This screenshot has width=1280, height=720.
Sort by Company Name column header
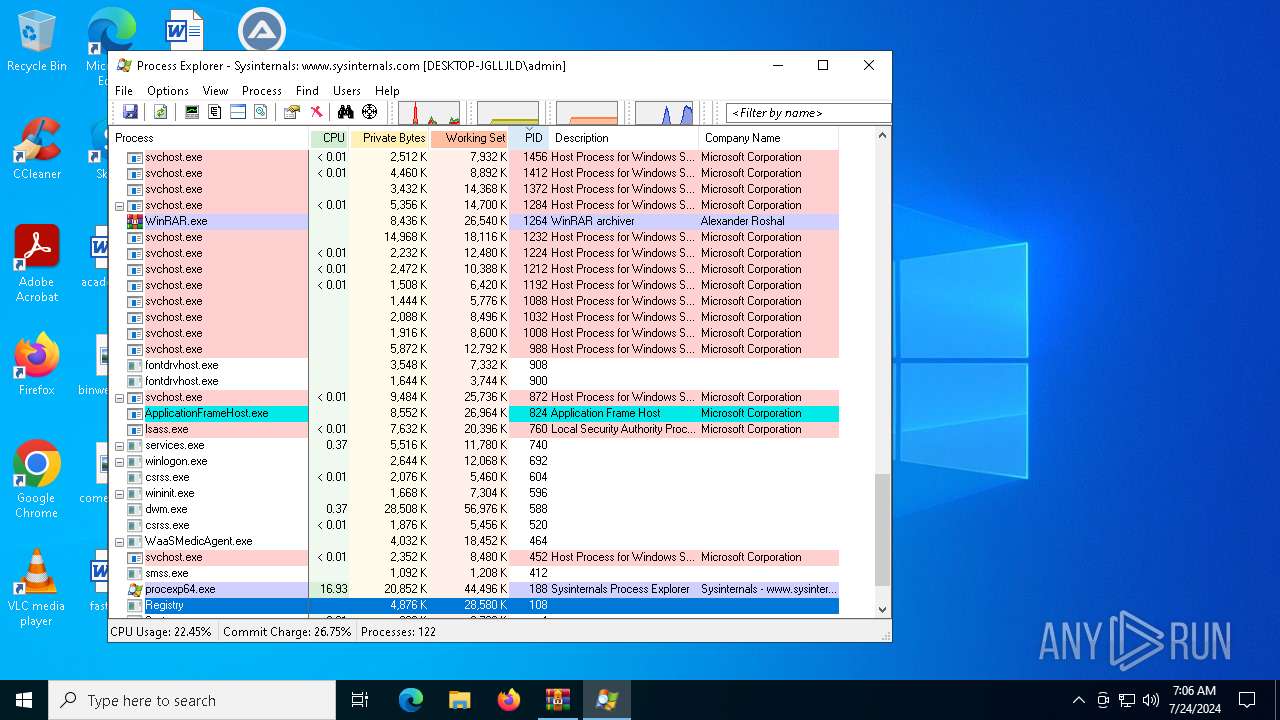(768, 138)
